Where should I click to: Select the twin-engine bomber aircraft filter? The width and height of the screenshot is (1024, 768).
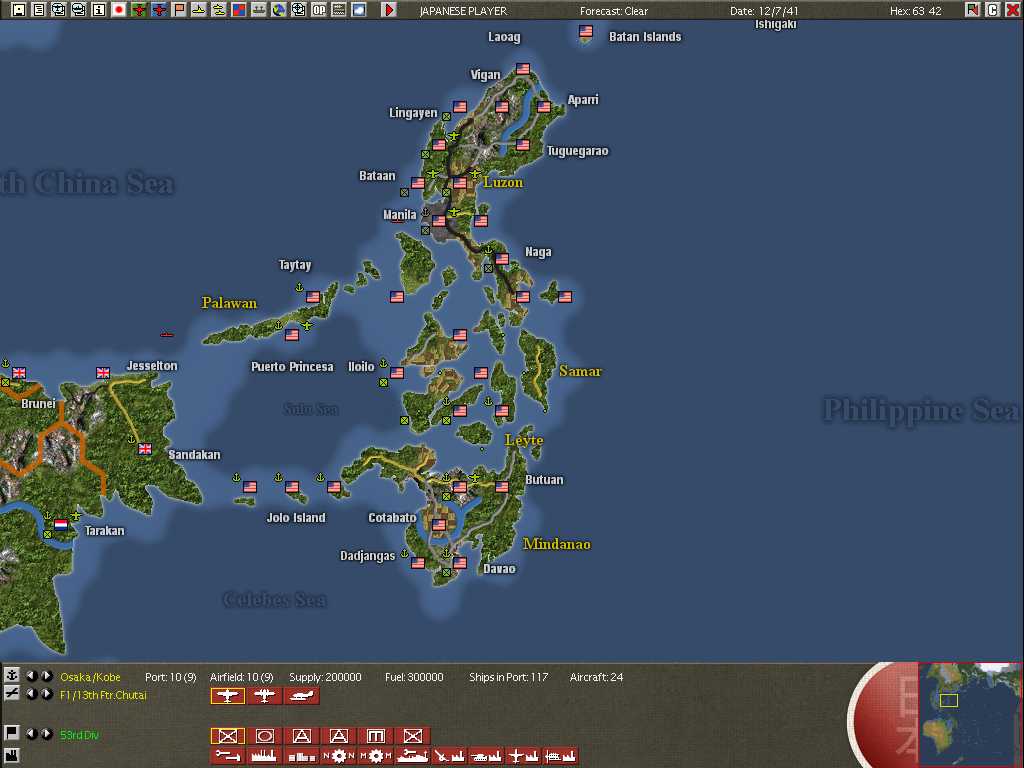[x=264, y=696]
